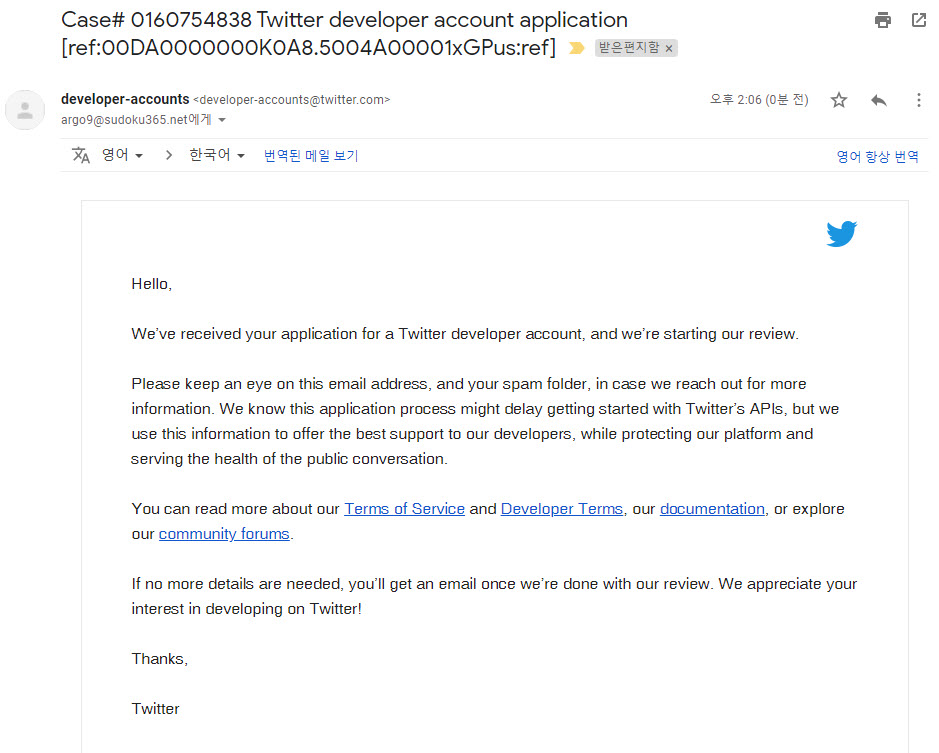This screenshot has height=753, width=939.
Task: Open the Terms of Service link
Action: (x=404, y=509)
